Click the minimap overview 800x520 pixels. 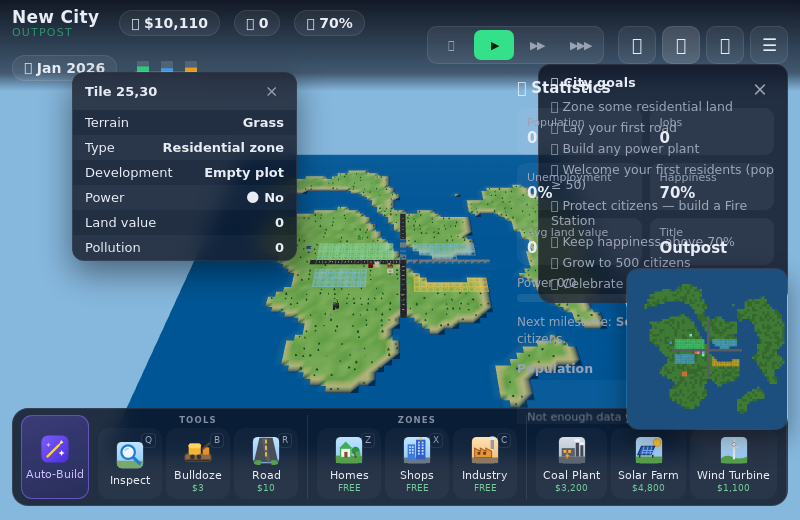[x=707, y=349]
